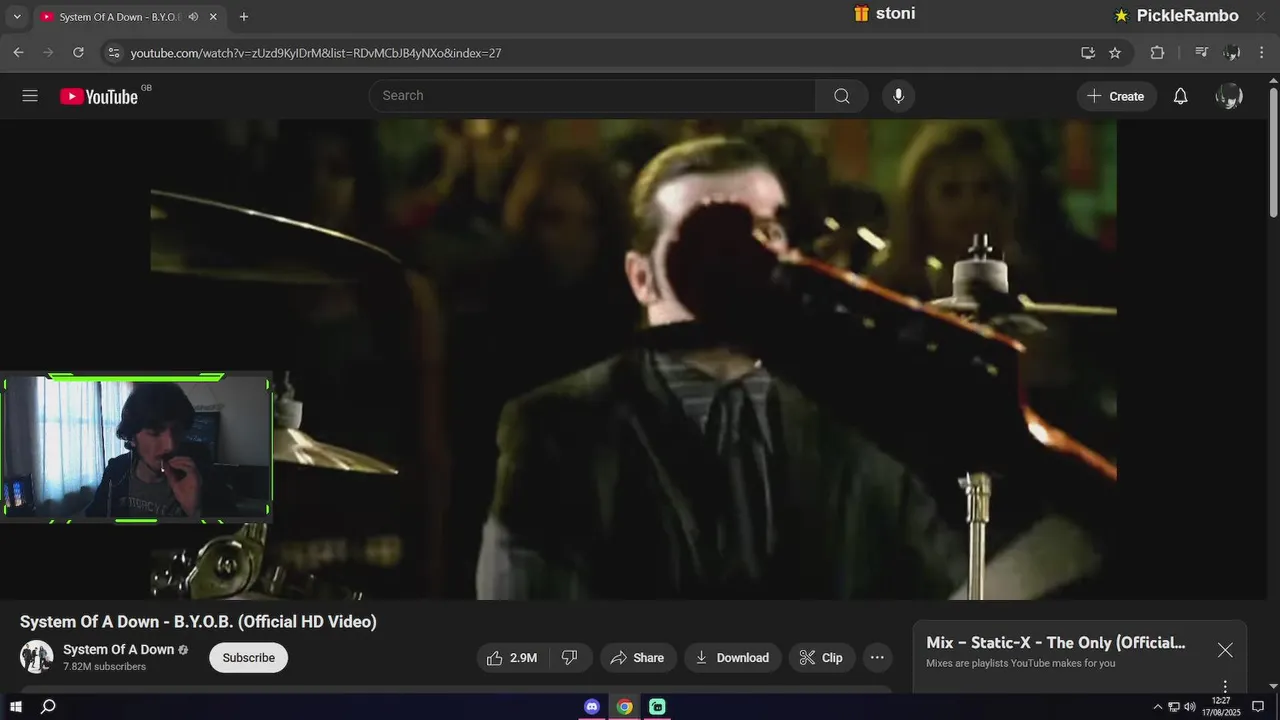Reload the current page
The width and height of the screenshot is (1280, 720).
(78, 52)
